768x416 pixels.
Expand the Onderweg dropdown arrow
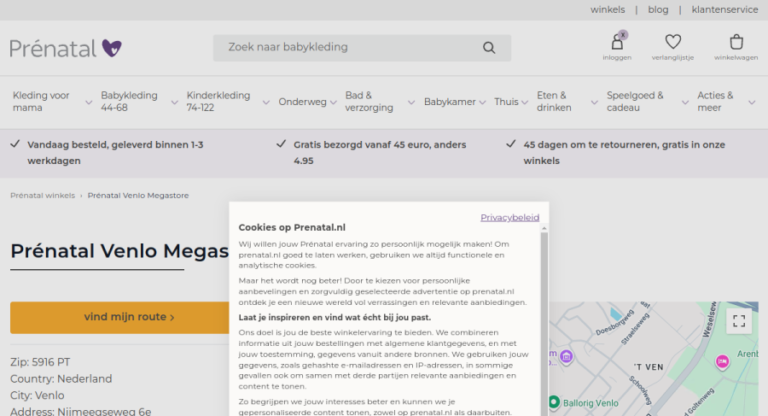333,102
